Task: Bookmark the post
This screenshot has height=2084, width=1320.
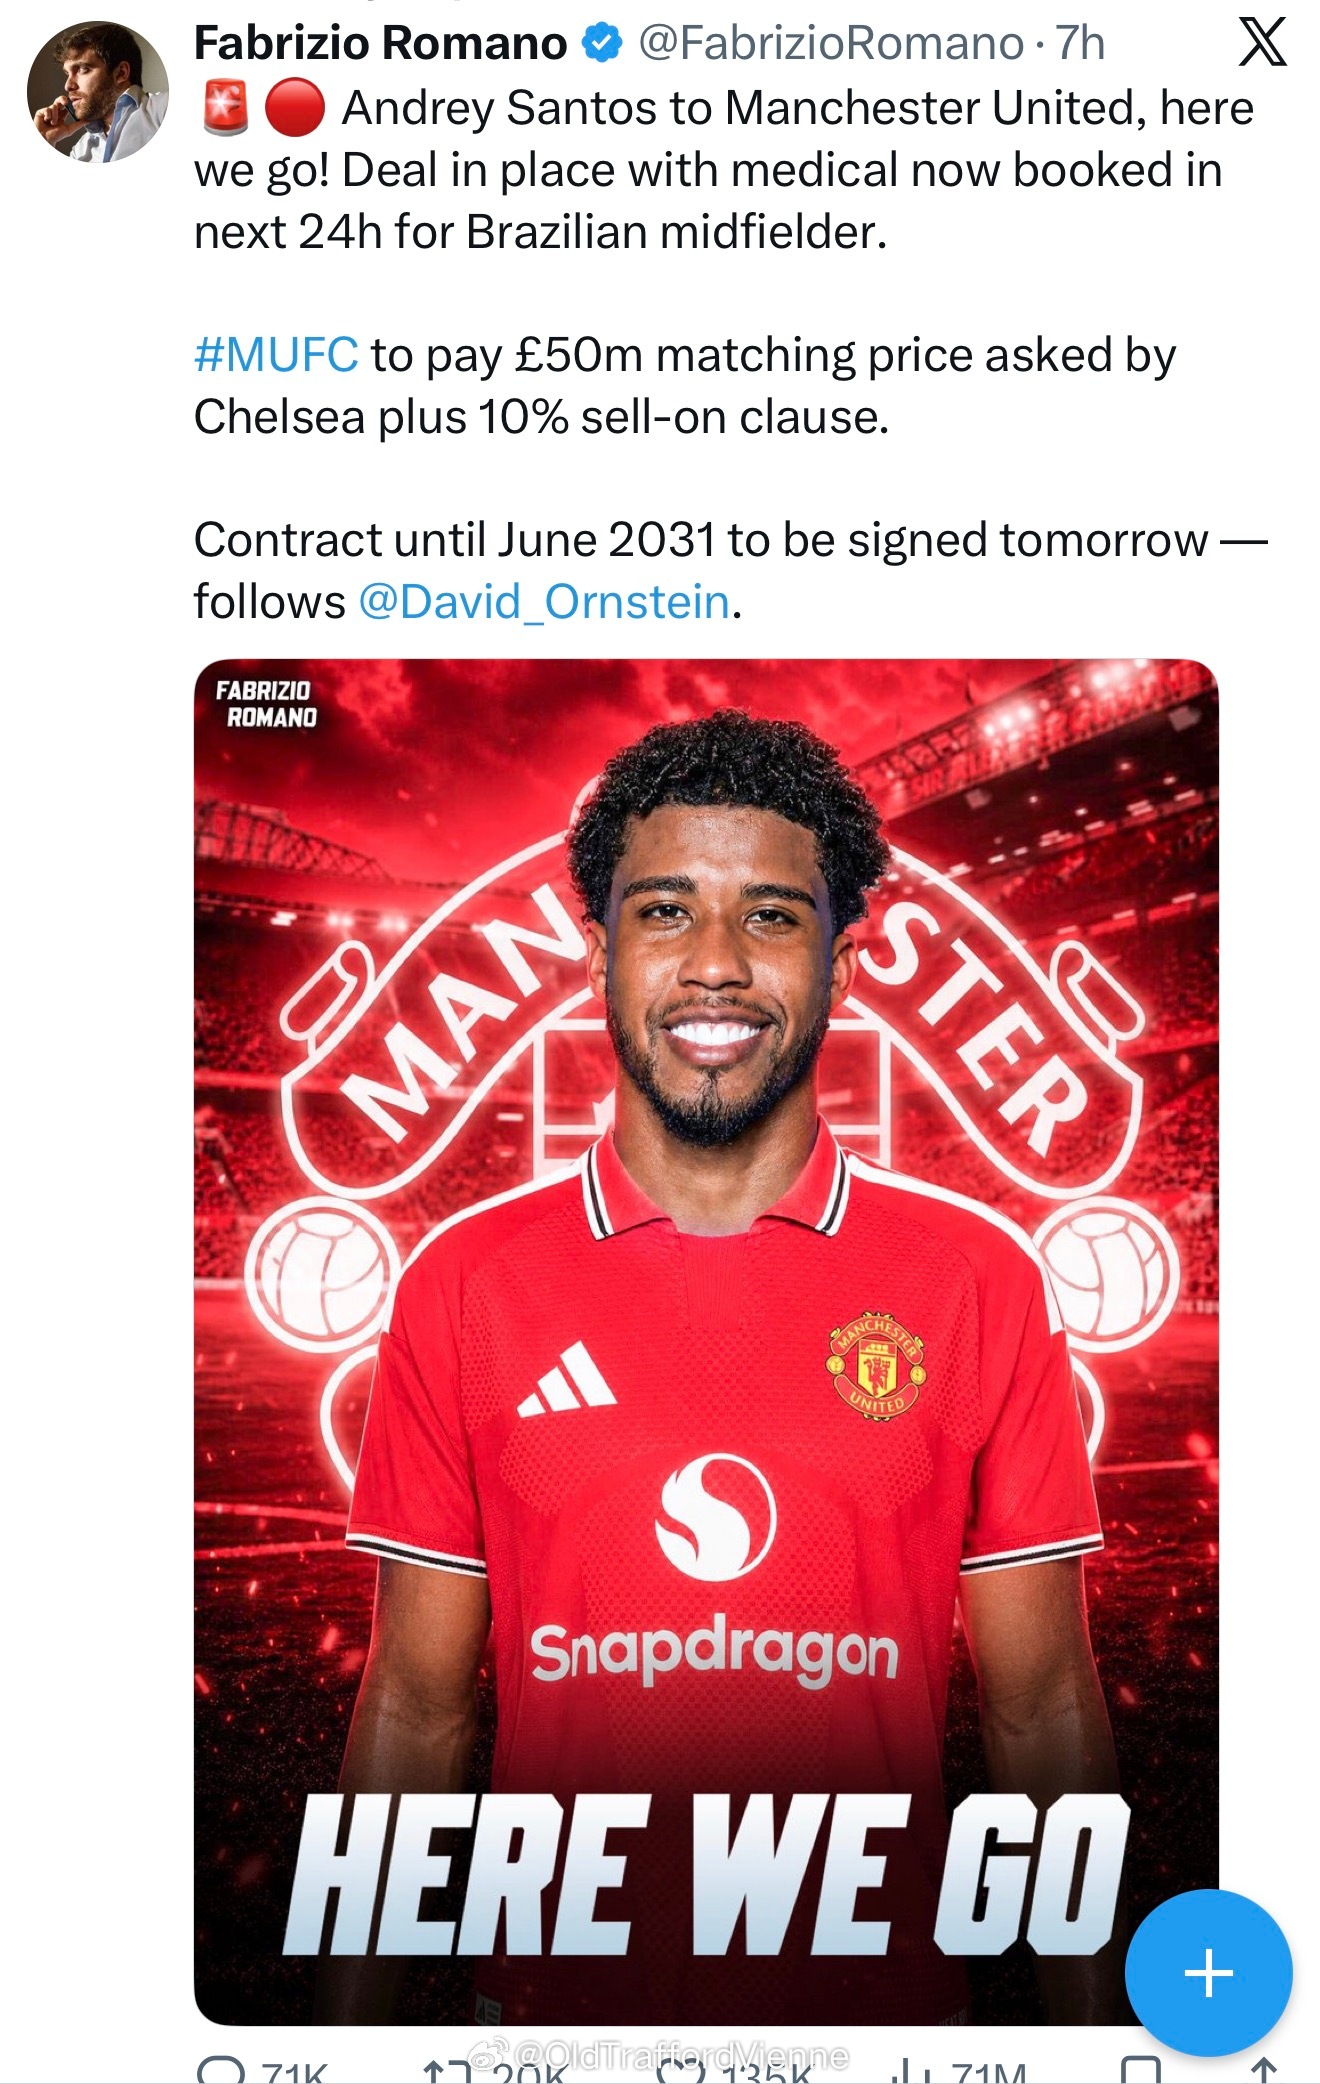Action: click(x=1141, y=2071)
